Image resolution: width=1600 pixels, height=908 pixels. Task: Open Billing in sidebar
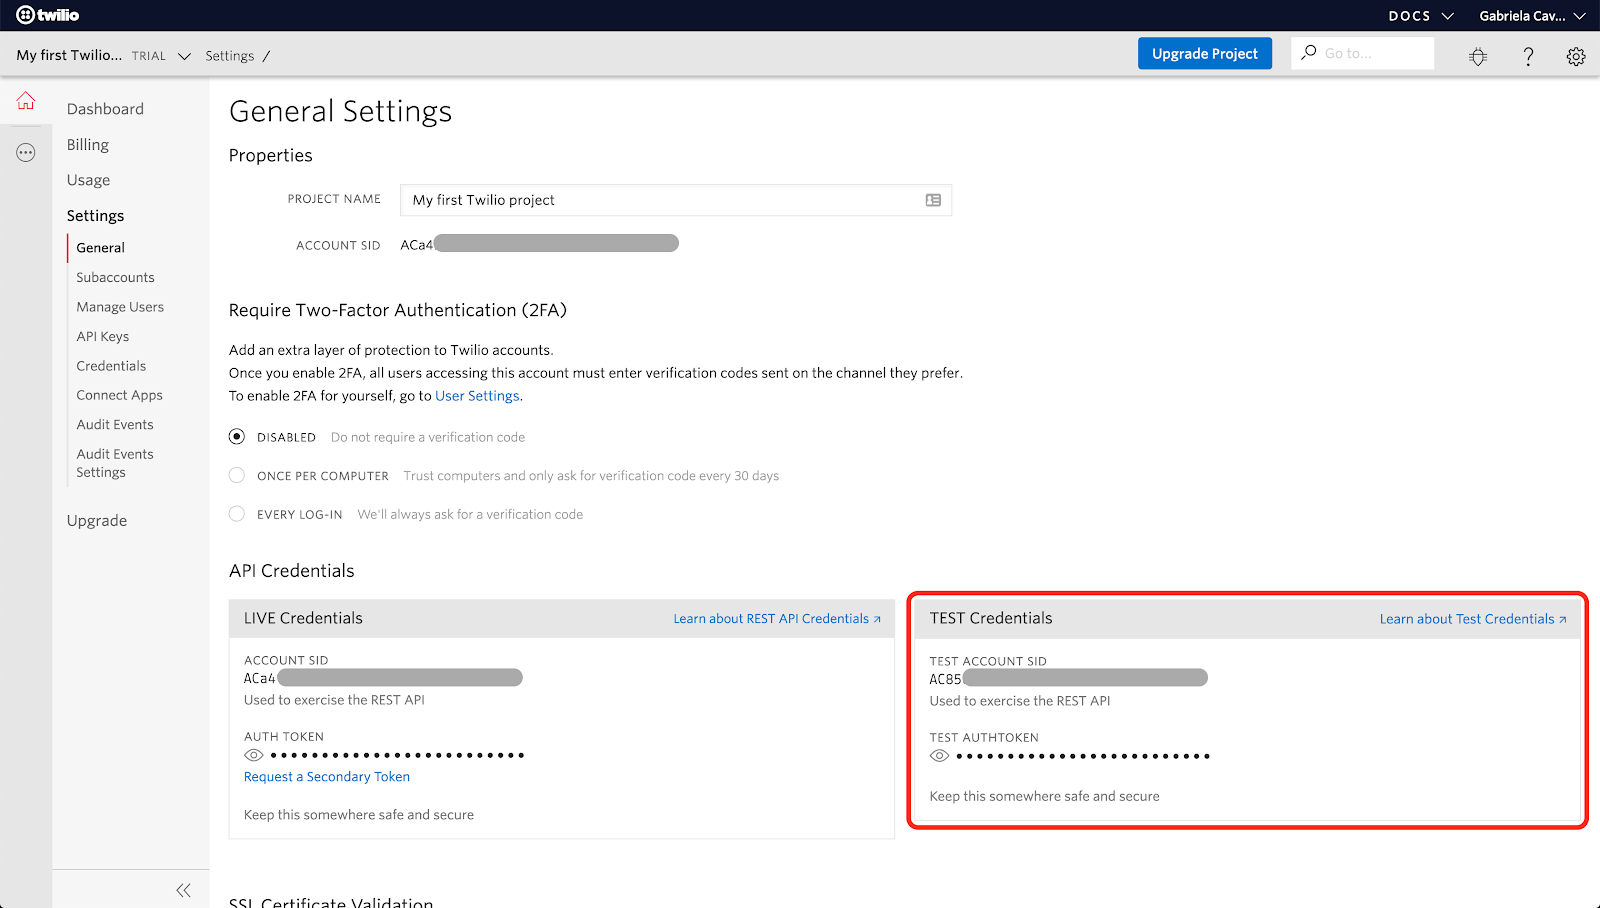(x=88, y=145)
